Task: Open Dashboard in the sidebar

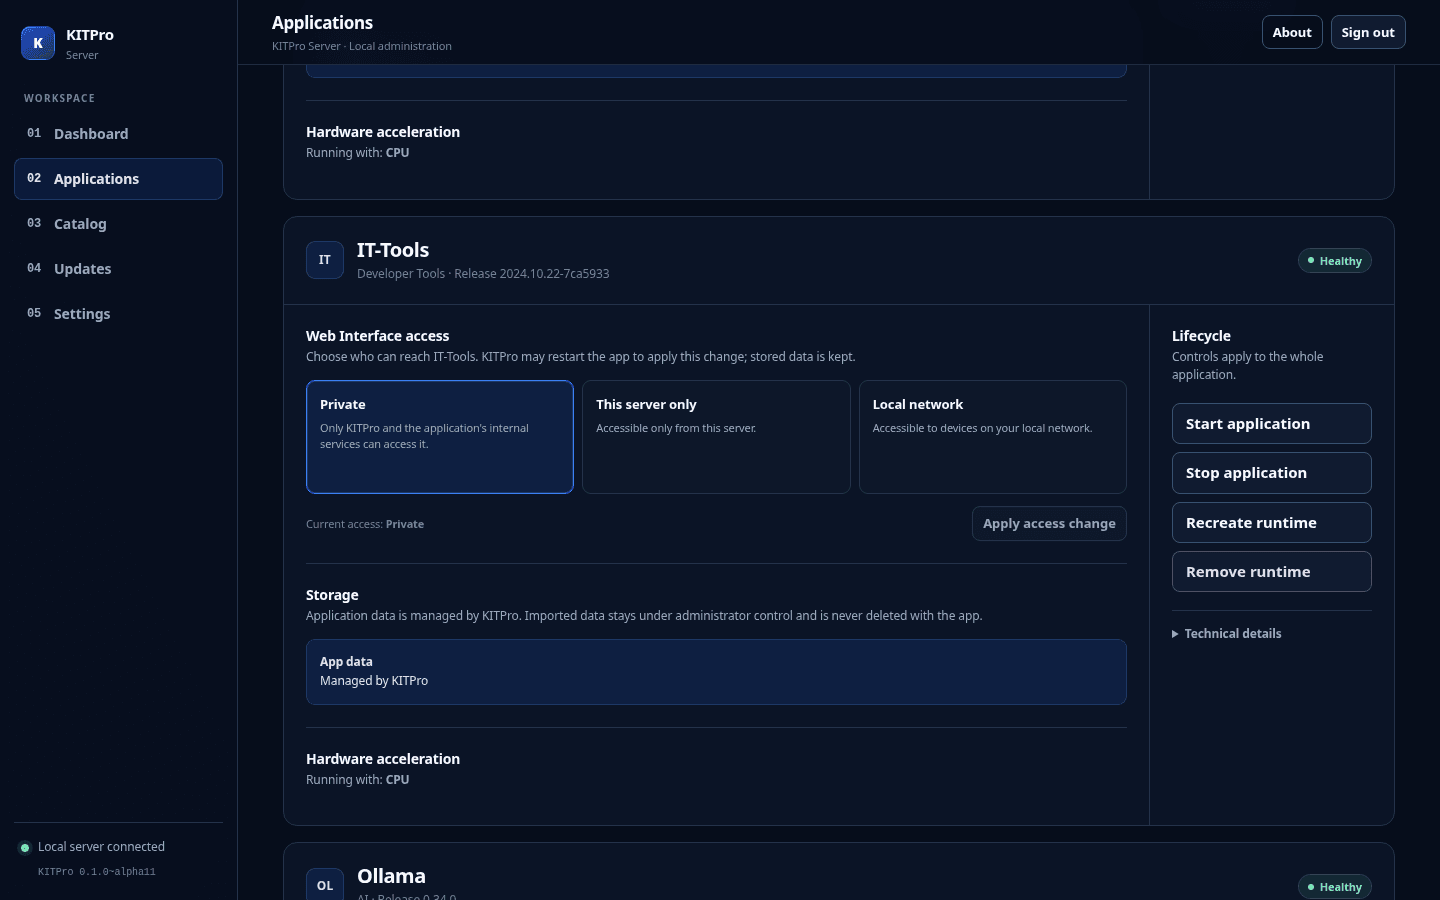Action: tap(118, 134)
